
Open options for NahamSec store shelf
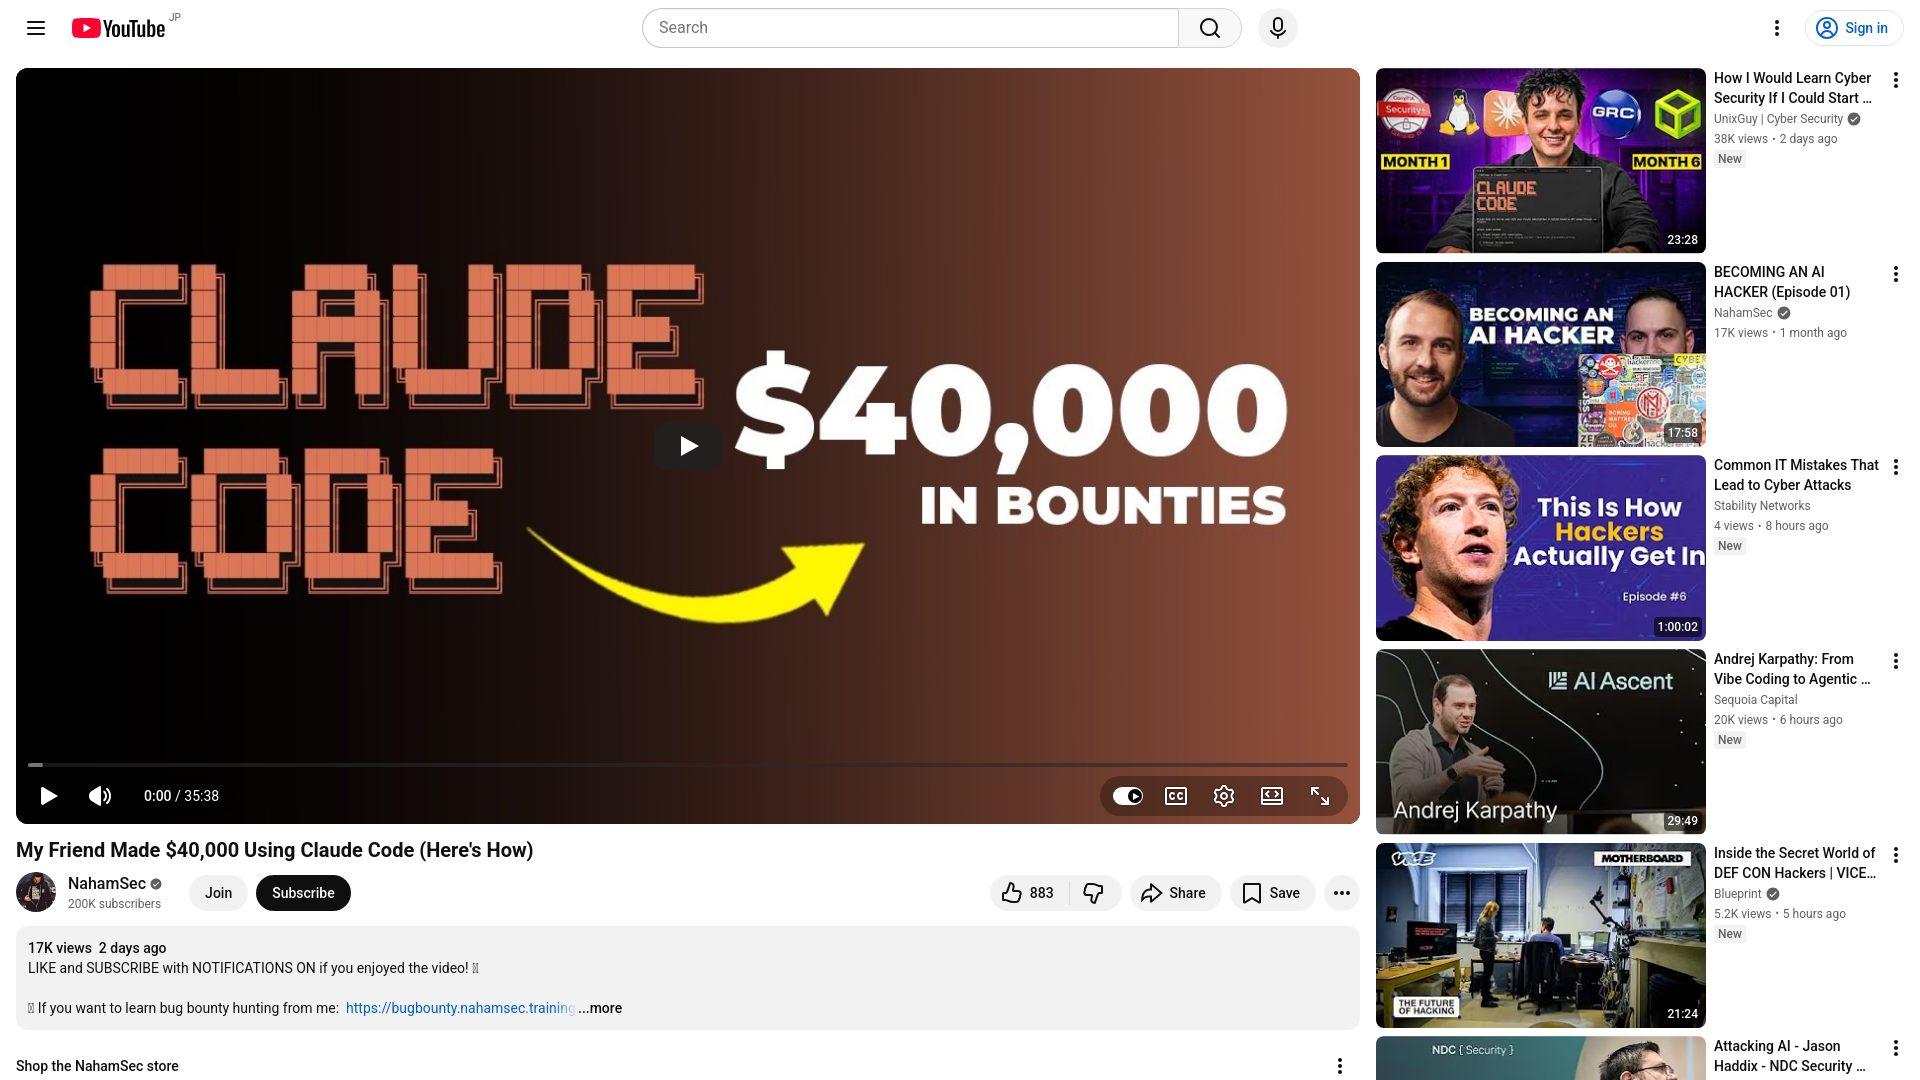[x=1340, y=1066]
